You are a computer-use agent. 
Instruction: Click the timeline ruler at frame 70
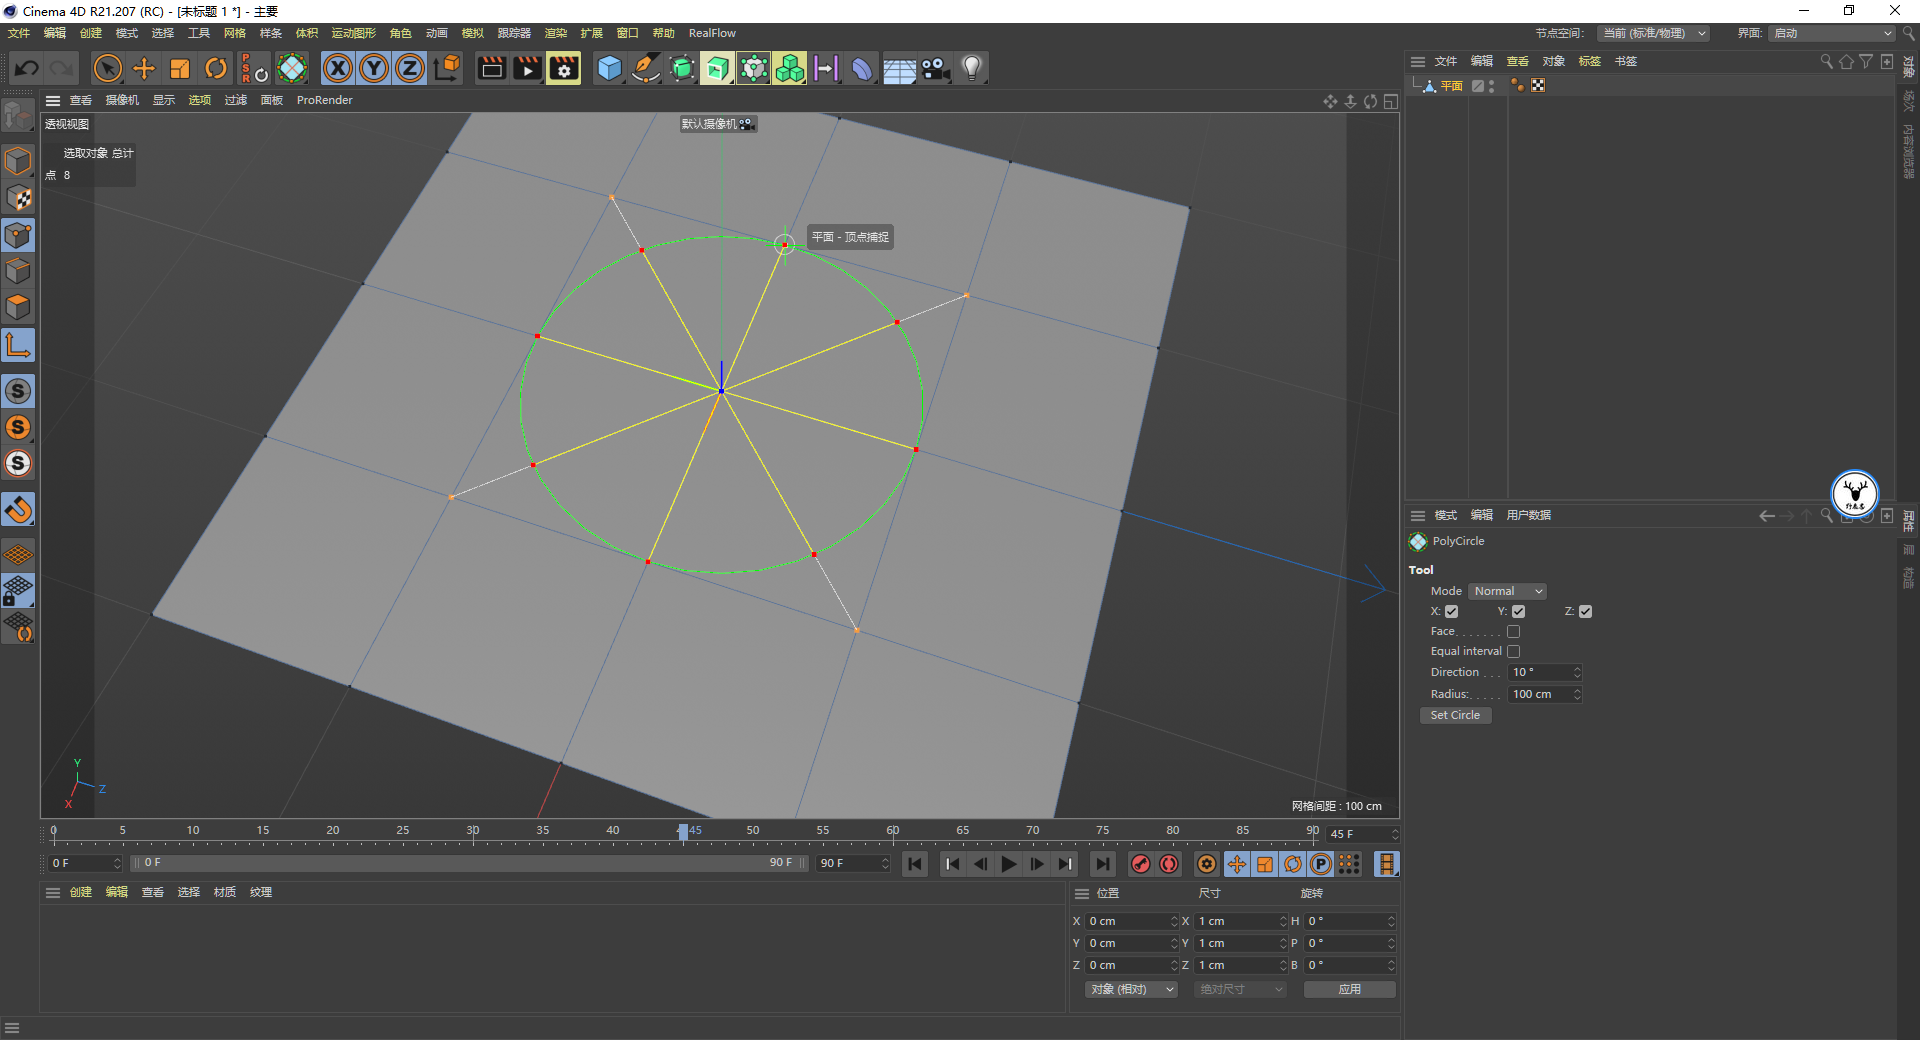coord(1032,831)
